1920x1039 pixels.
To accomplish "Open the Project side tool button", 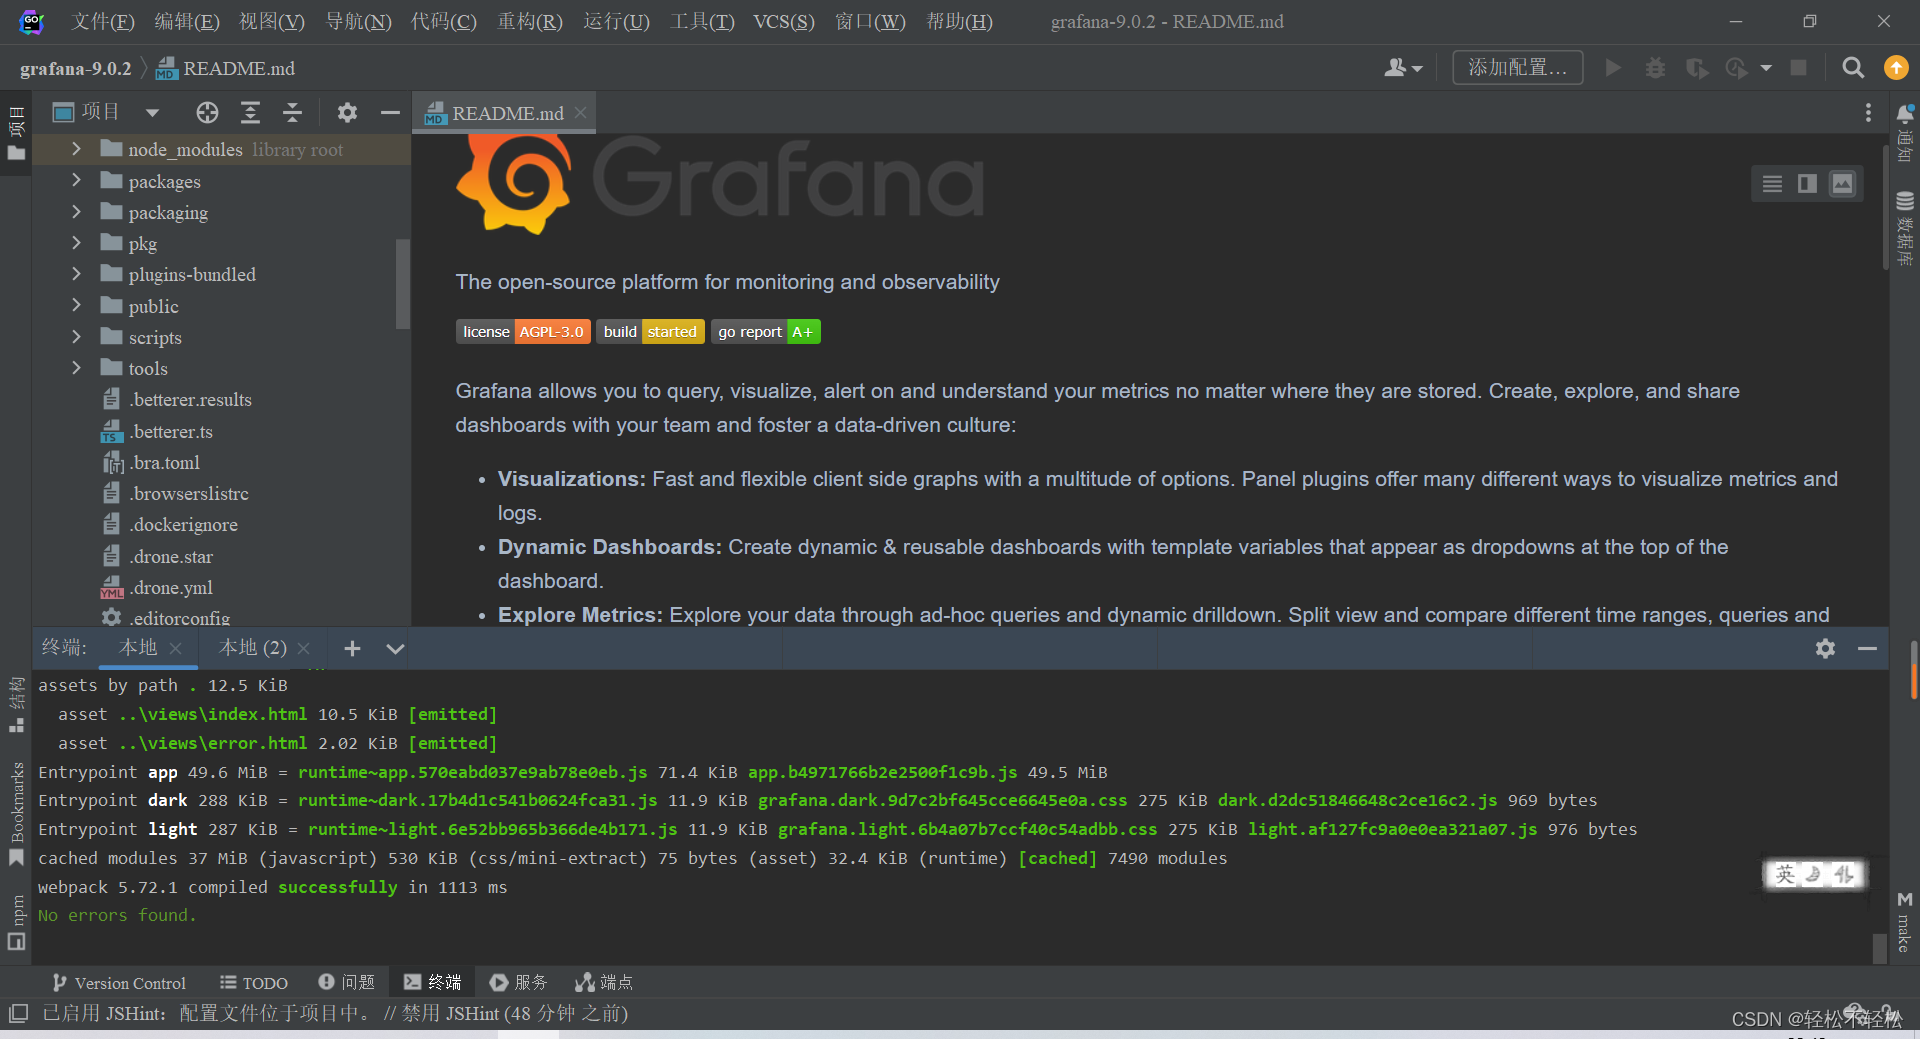I will coord(16,133).
